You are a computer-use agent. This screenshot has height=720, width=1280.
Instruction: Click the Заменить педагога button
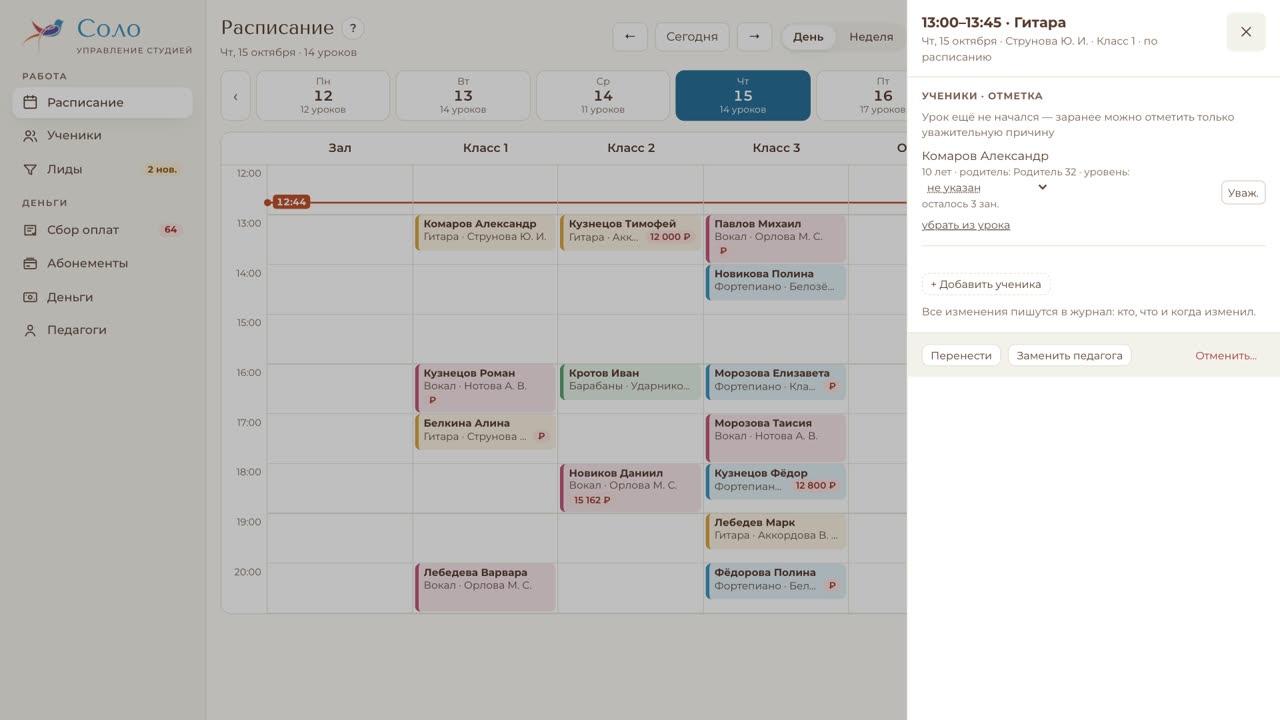tap(1070, 355)
